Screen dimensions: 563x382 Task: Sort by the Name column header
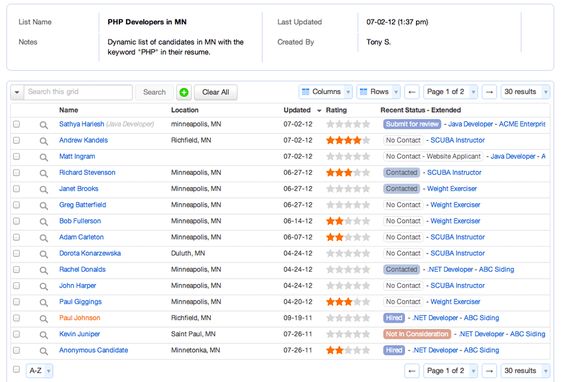[69, 110]
